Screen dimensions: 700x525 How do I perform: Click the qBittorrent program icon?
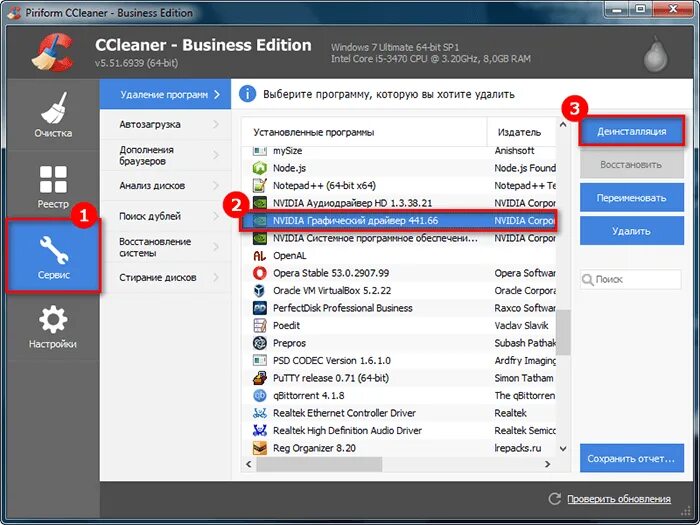tap(259, 396)
